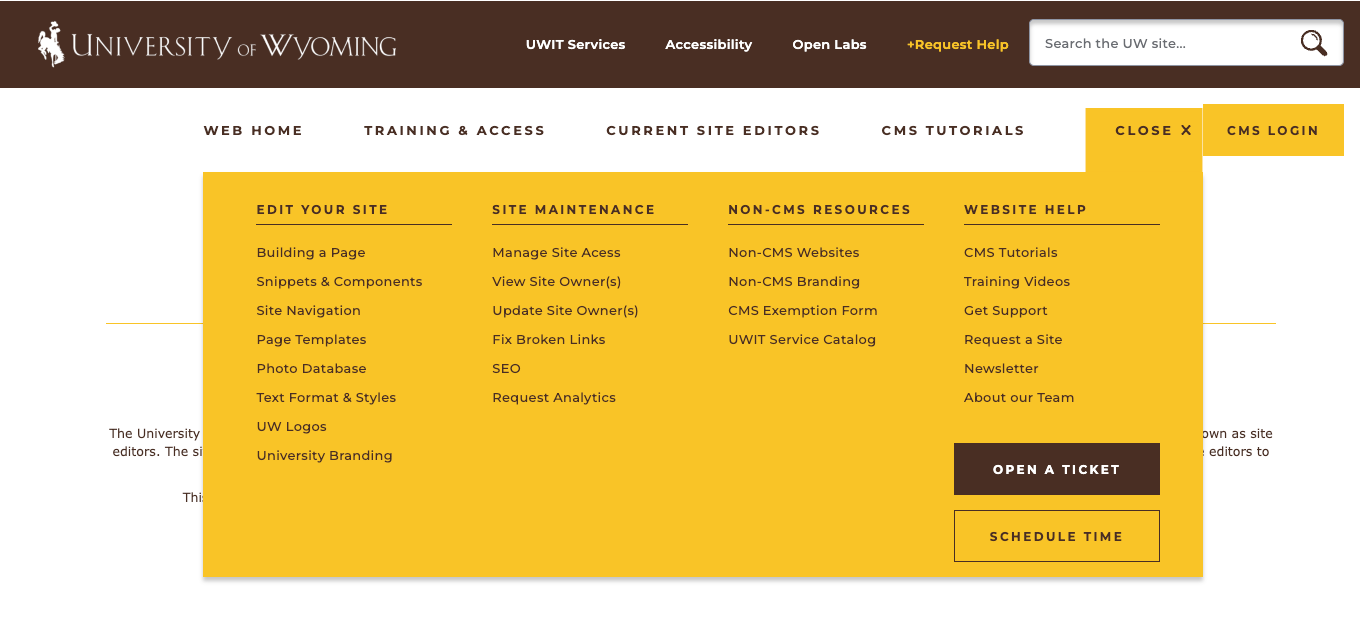Open UWIT Services in top bar
Image resolution: width=1360 pixels, height=619 pixels.
(x=575, y=44)
